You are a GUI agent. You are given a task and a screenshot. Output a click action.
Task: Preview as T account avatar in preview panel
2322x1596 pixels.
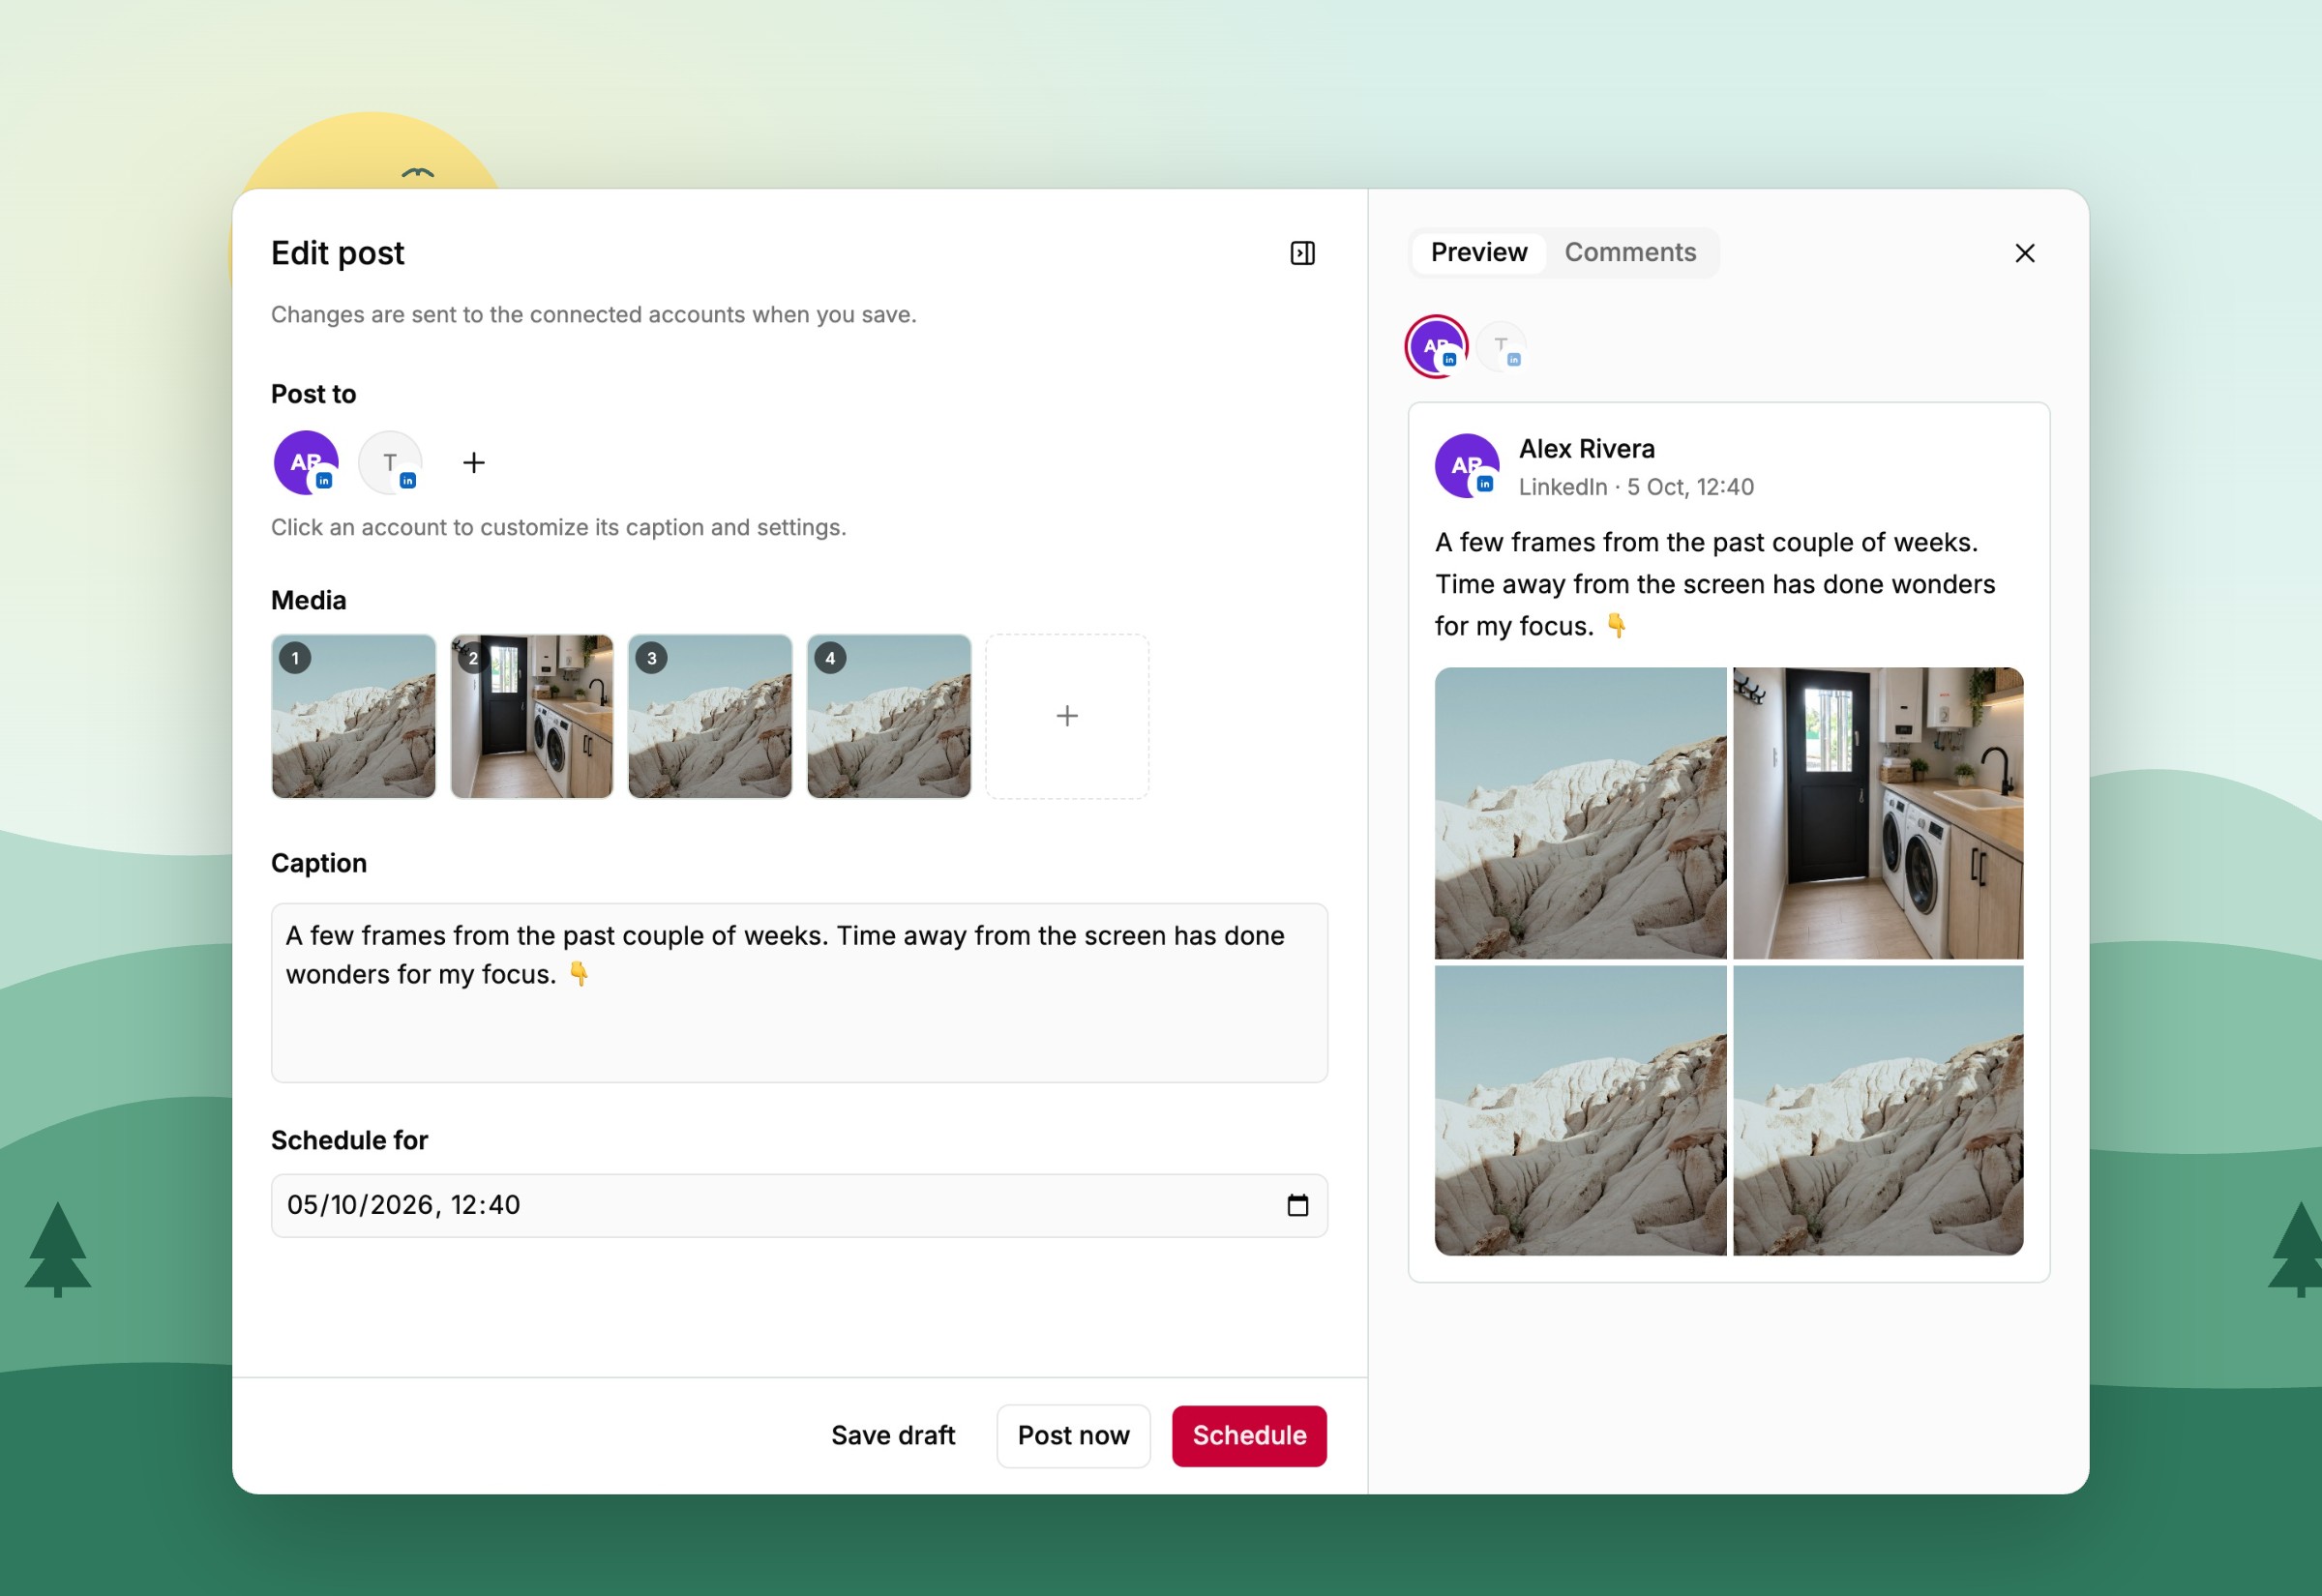1500,346
